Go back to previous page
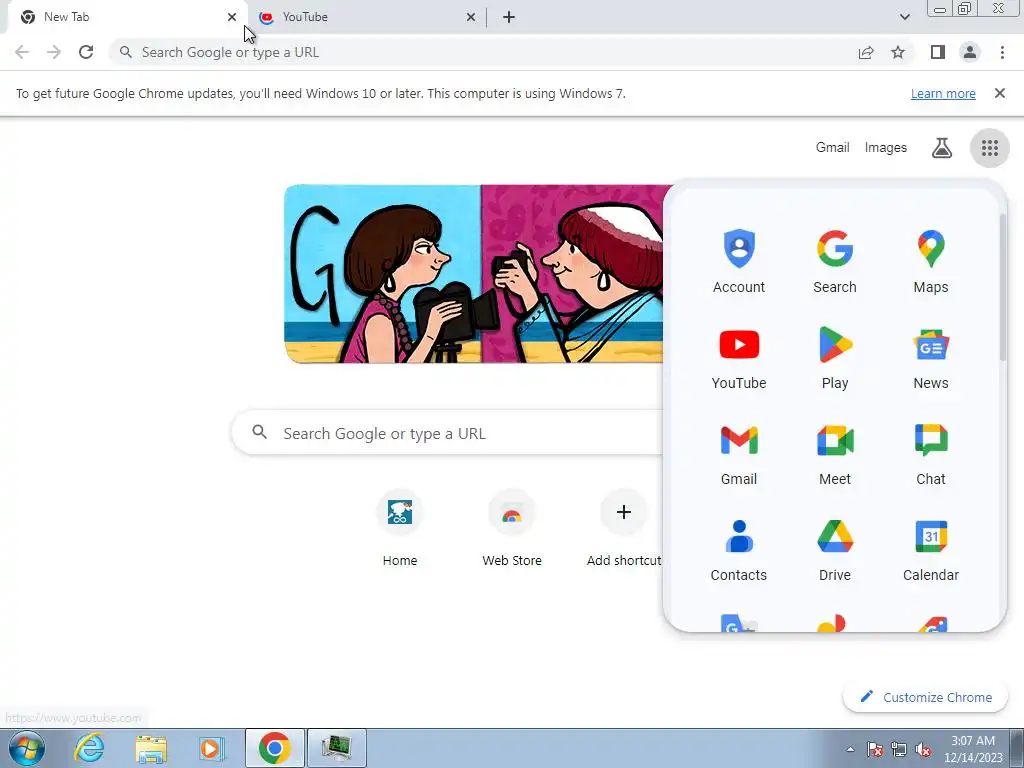1024x768 pixels. (x=22, y=52)
